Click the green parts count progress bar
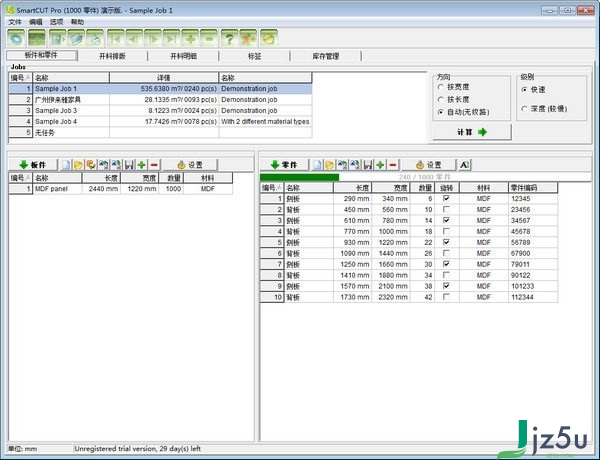The width and height of the screenshot is (600, 460). coord(299,177)
